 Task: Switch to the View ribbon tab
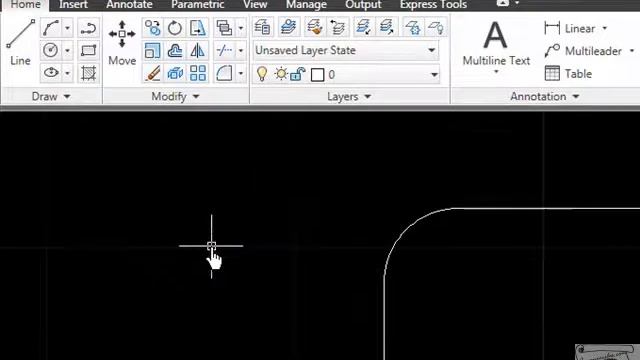pyautogui.click(x=256, y=5)
